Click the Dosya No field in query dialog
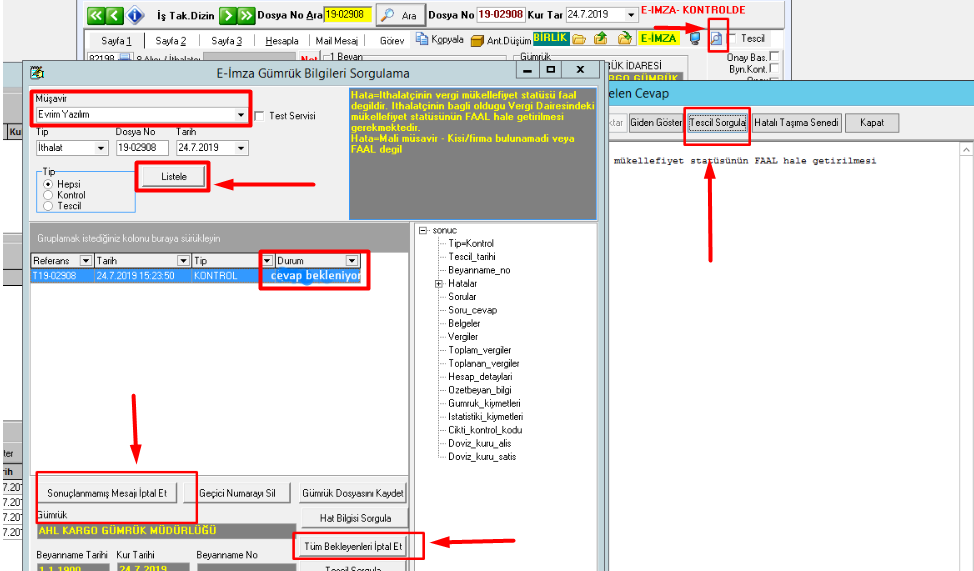The height and width of the screenshot is (571, 974). [140, 148]
